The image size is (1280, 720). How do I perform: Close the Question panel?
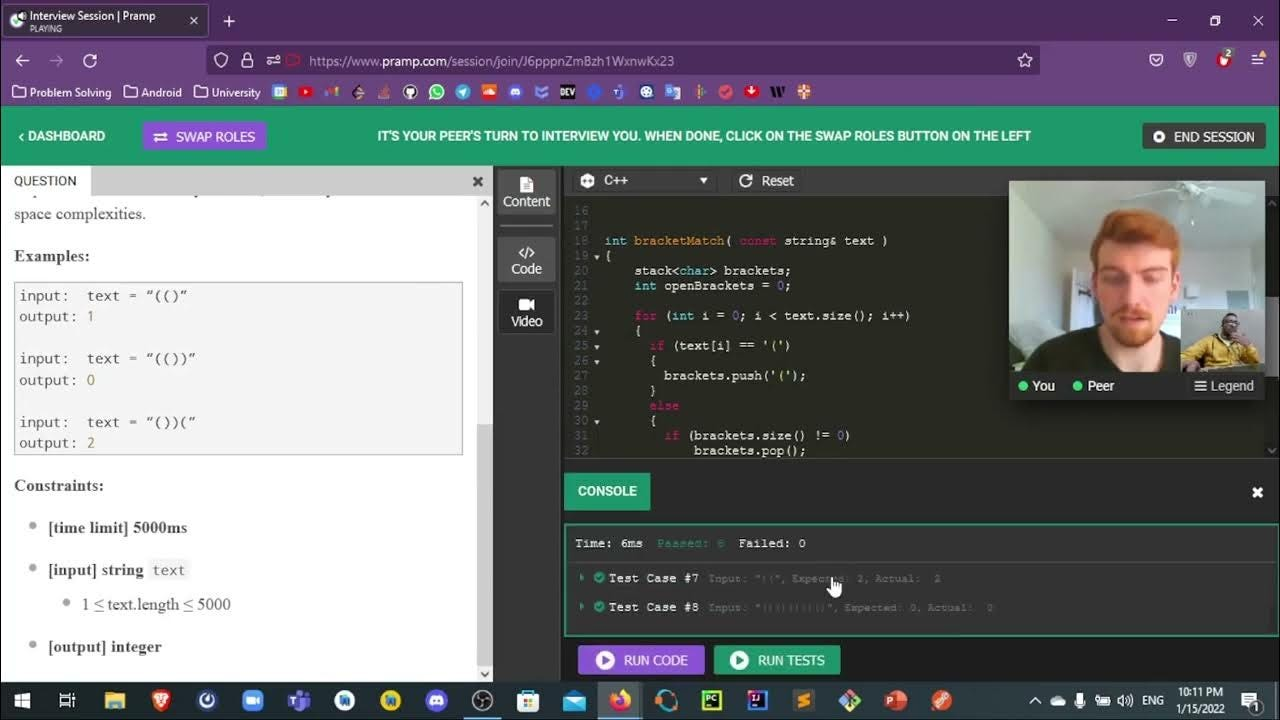[x=477, y=182]
